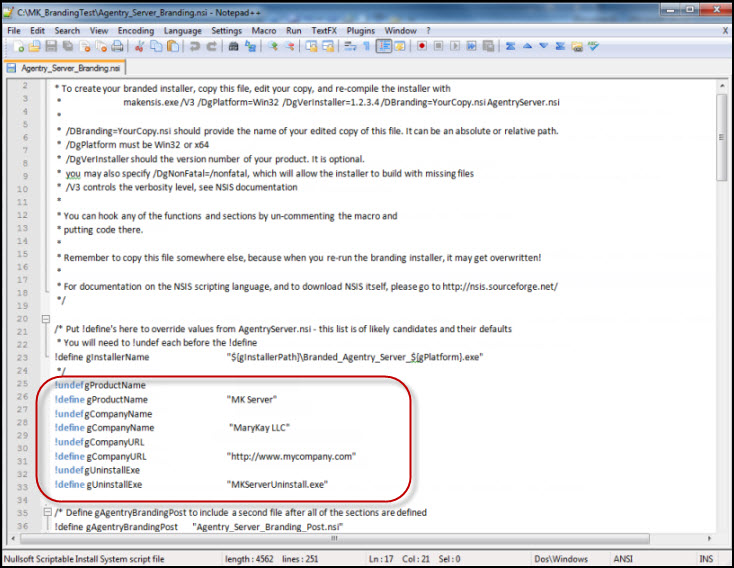The height and width of the screenshot is (568, 734).
Task: Click the Cut scissors icon
Action: pyautogui.click(x=141, y=46)
